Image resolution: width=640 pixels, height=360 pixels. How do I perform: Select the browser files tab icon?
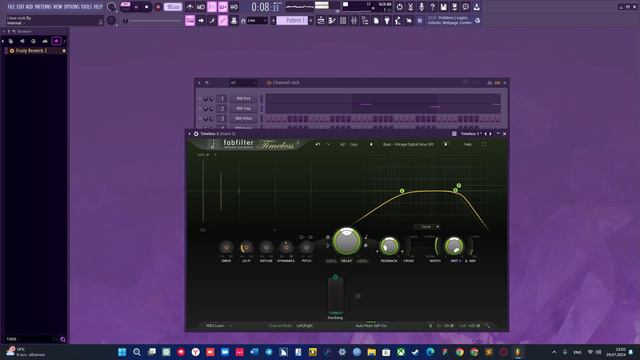coord(11,41)
